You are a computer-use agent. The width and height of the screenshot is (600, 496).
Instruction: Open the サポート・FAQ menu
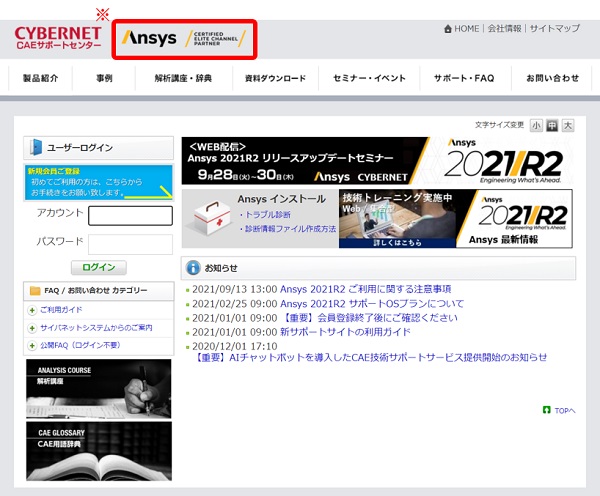click(464, 78)
